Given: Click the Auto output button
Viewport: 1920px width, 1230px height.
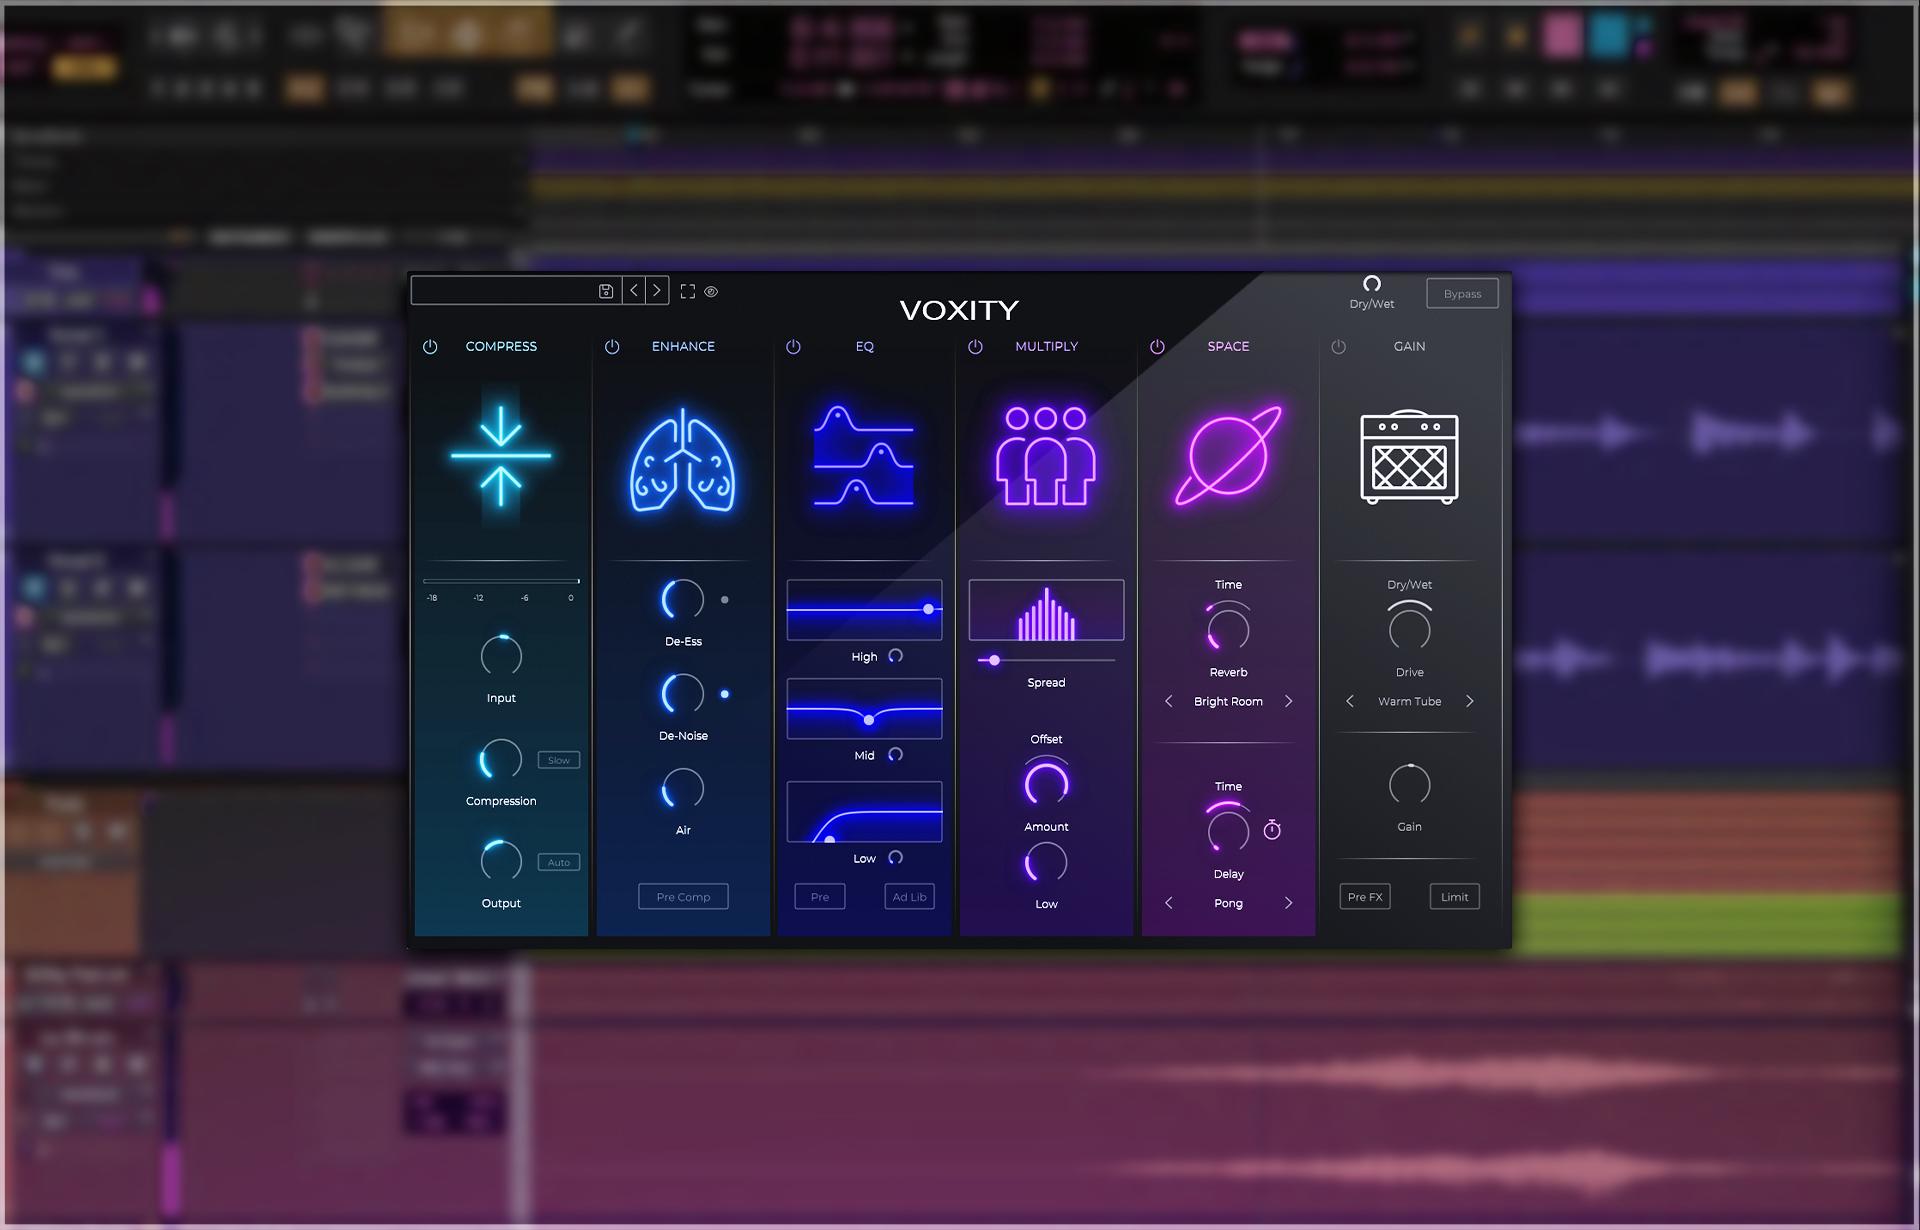Looking at the screenshot, I should [x=559, y=862].
